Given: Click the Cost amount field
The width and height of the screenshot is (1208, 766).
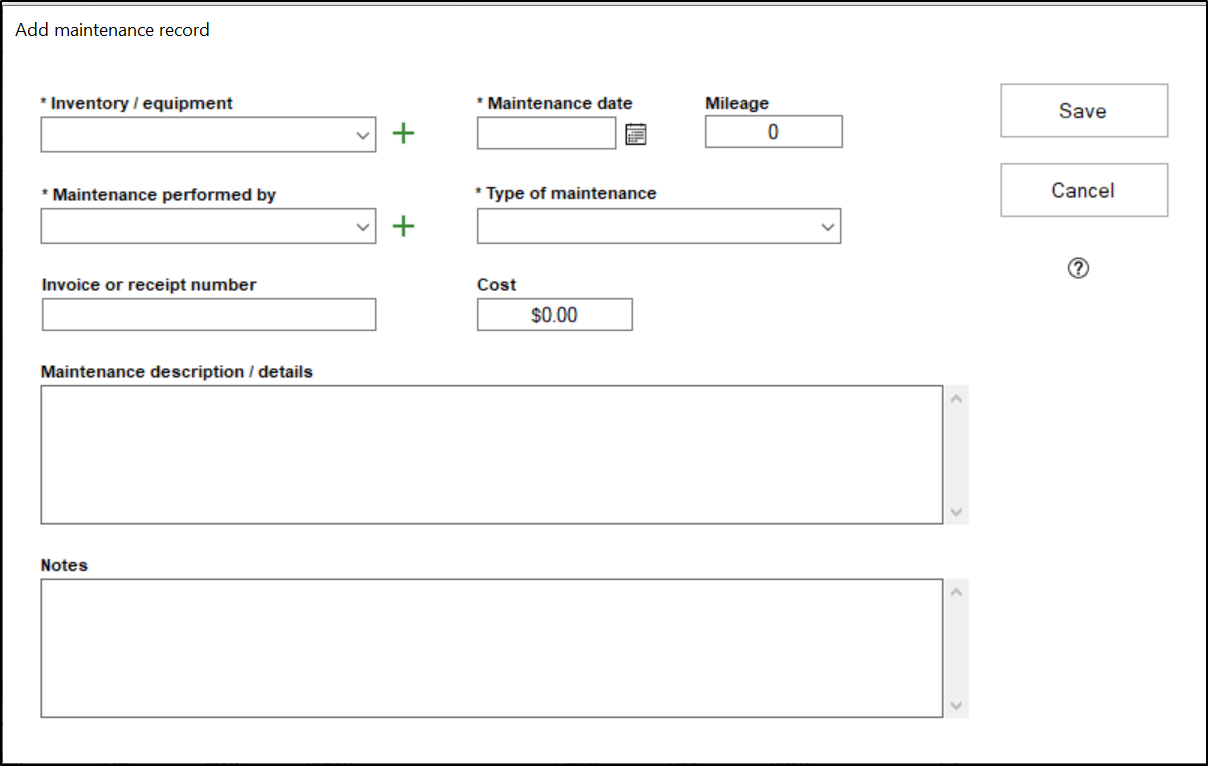Looking at the screenshot, I should [x=554, y=315].
